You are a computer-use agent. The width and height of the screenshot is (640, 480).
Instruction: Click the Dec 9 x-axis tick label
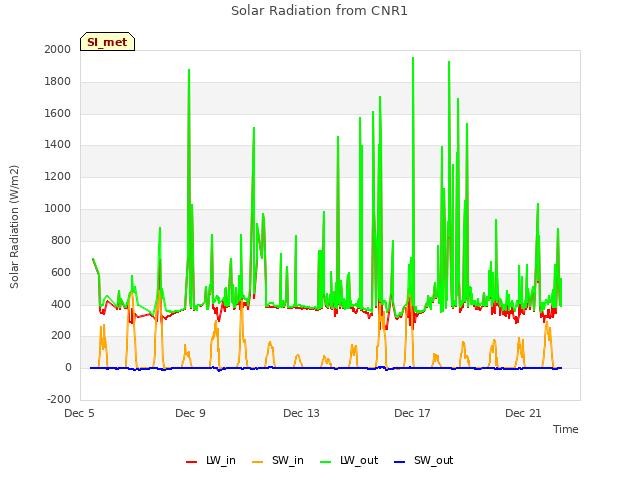click(x=190, y=413)
